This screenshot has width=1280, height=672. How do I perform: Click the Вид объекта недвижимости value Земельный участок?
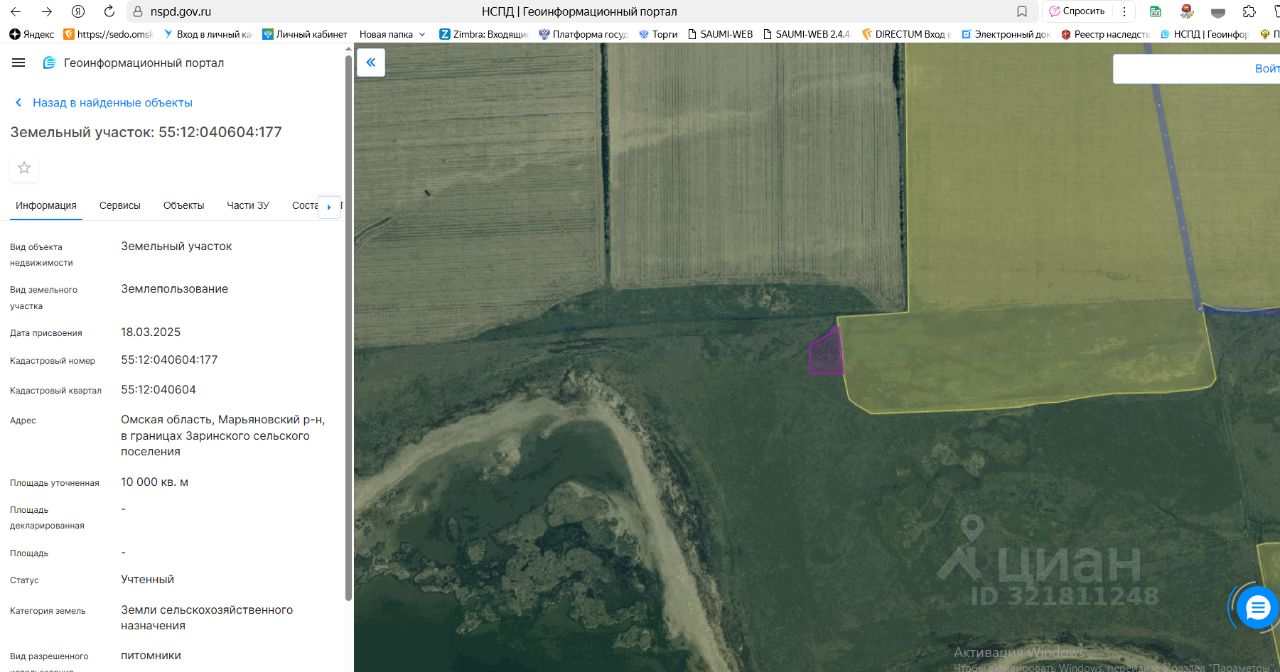coord(176,246)
